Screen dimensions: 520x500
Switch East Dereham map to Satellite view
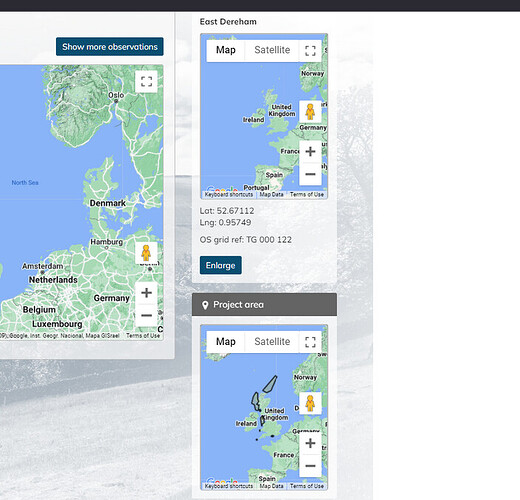[x=272, y=50]
